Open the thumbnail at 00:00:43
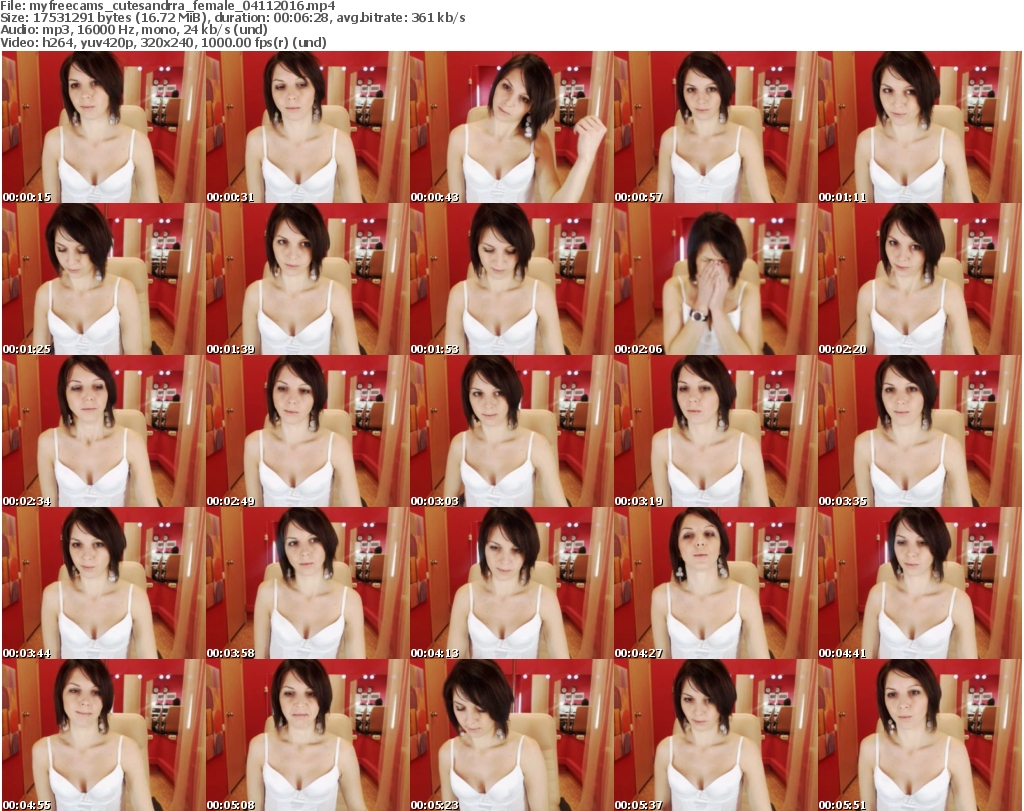Screen dimensions: 1024x811 tap(511, 127)
